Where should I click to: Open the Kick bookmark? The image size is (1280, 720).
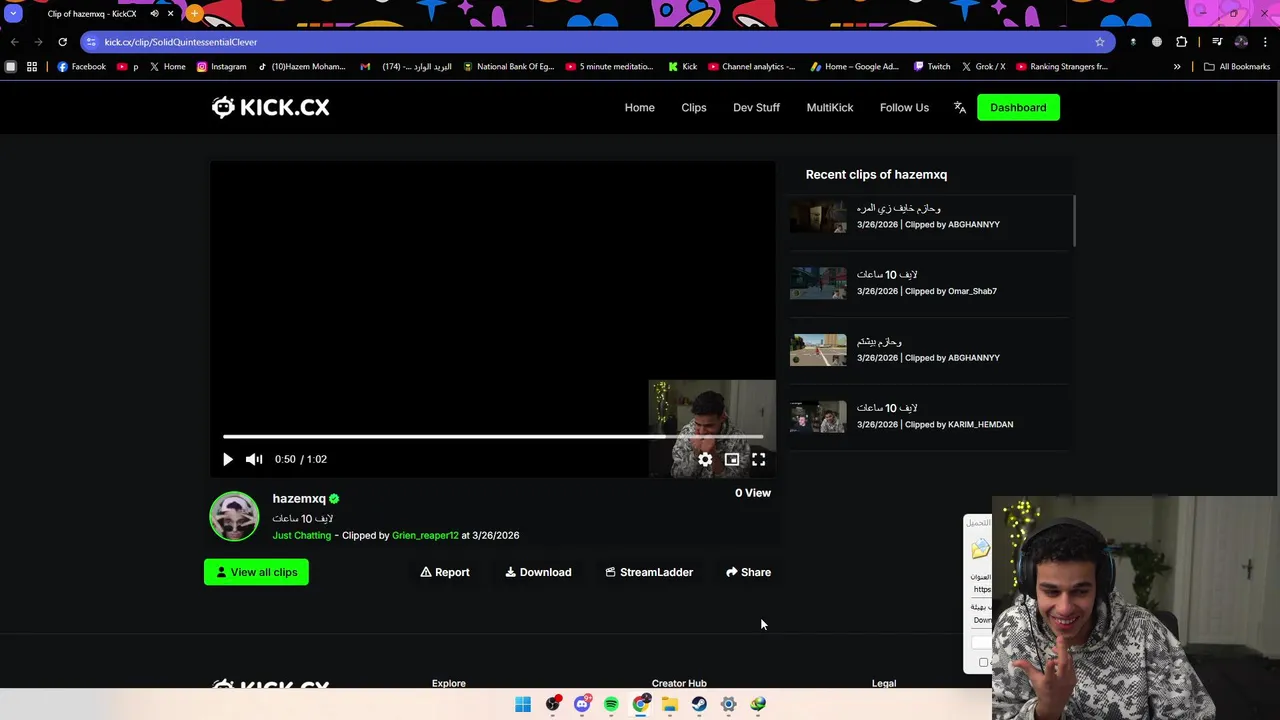(683, 67)
